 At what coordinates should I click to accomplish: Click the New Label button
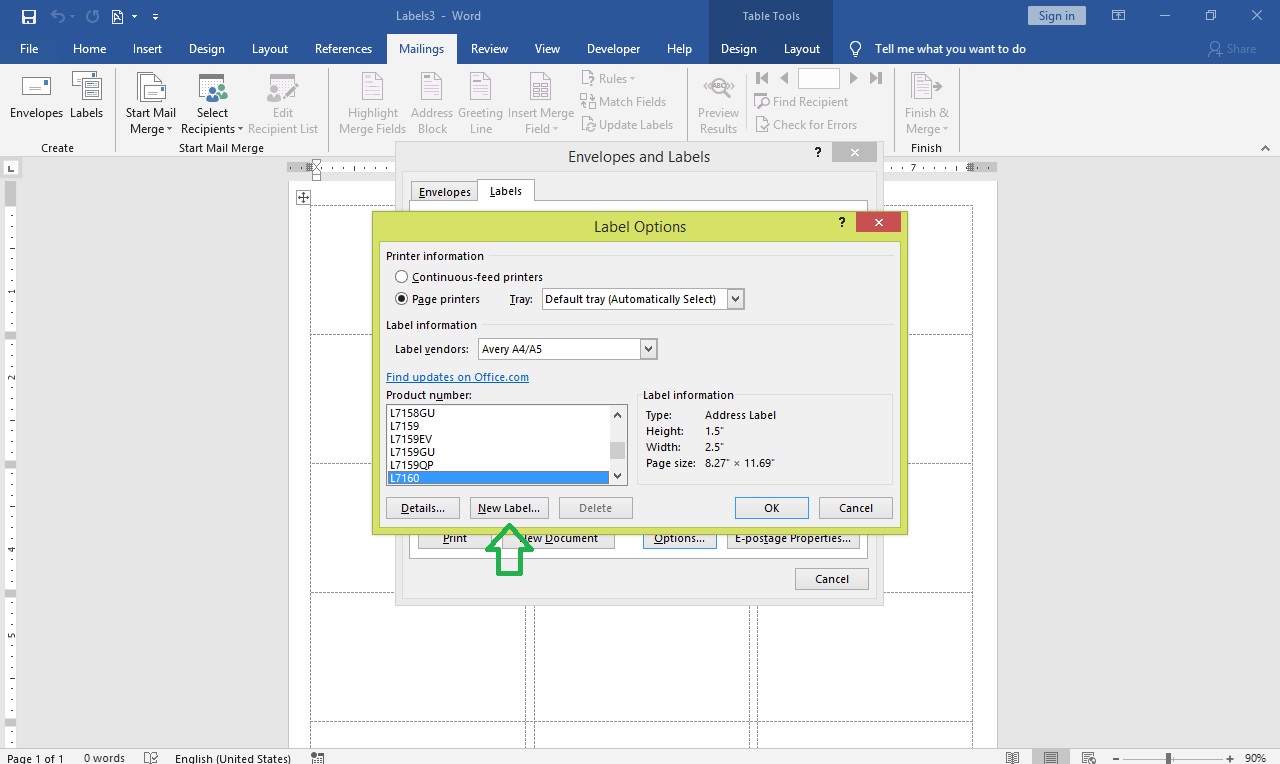509,508
